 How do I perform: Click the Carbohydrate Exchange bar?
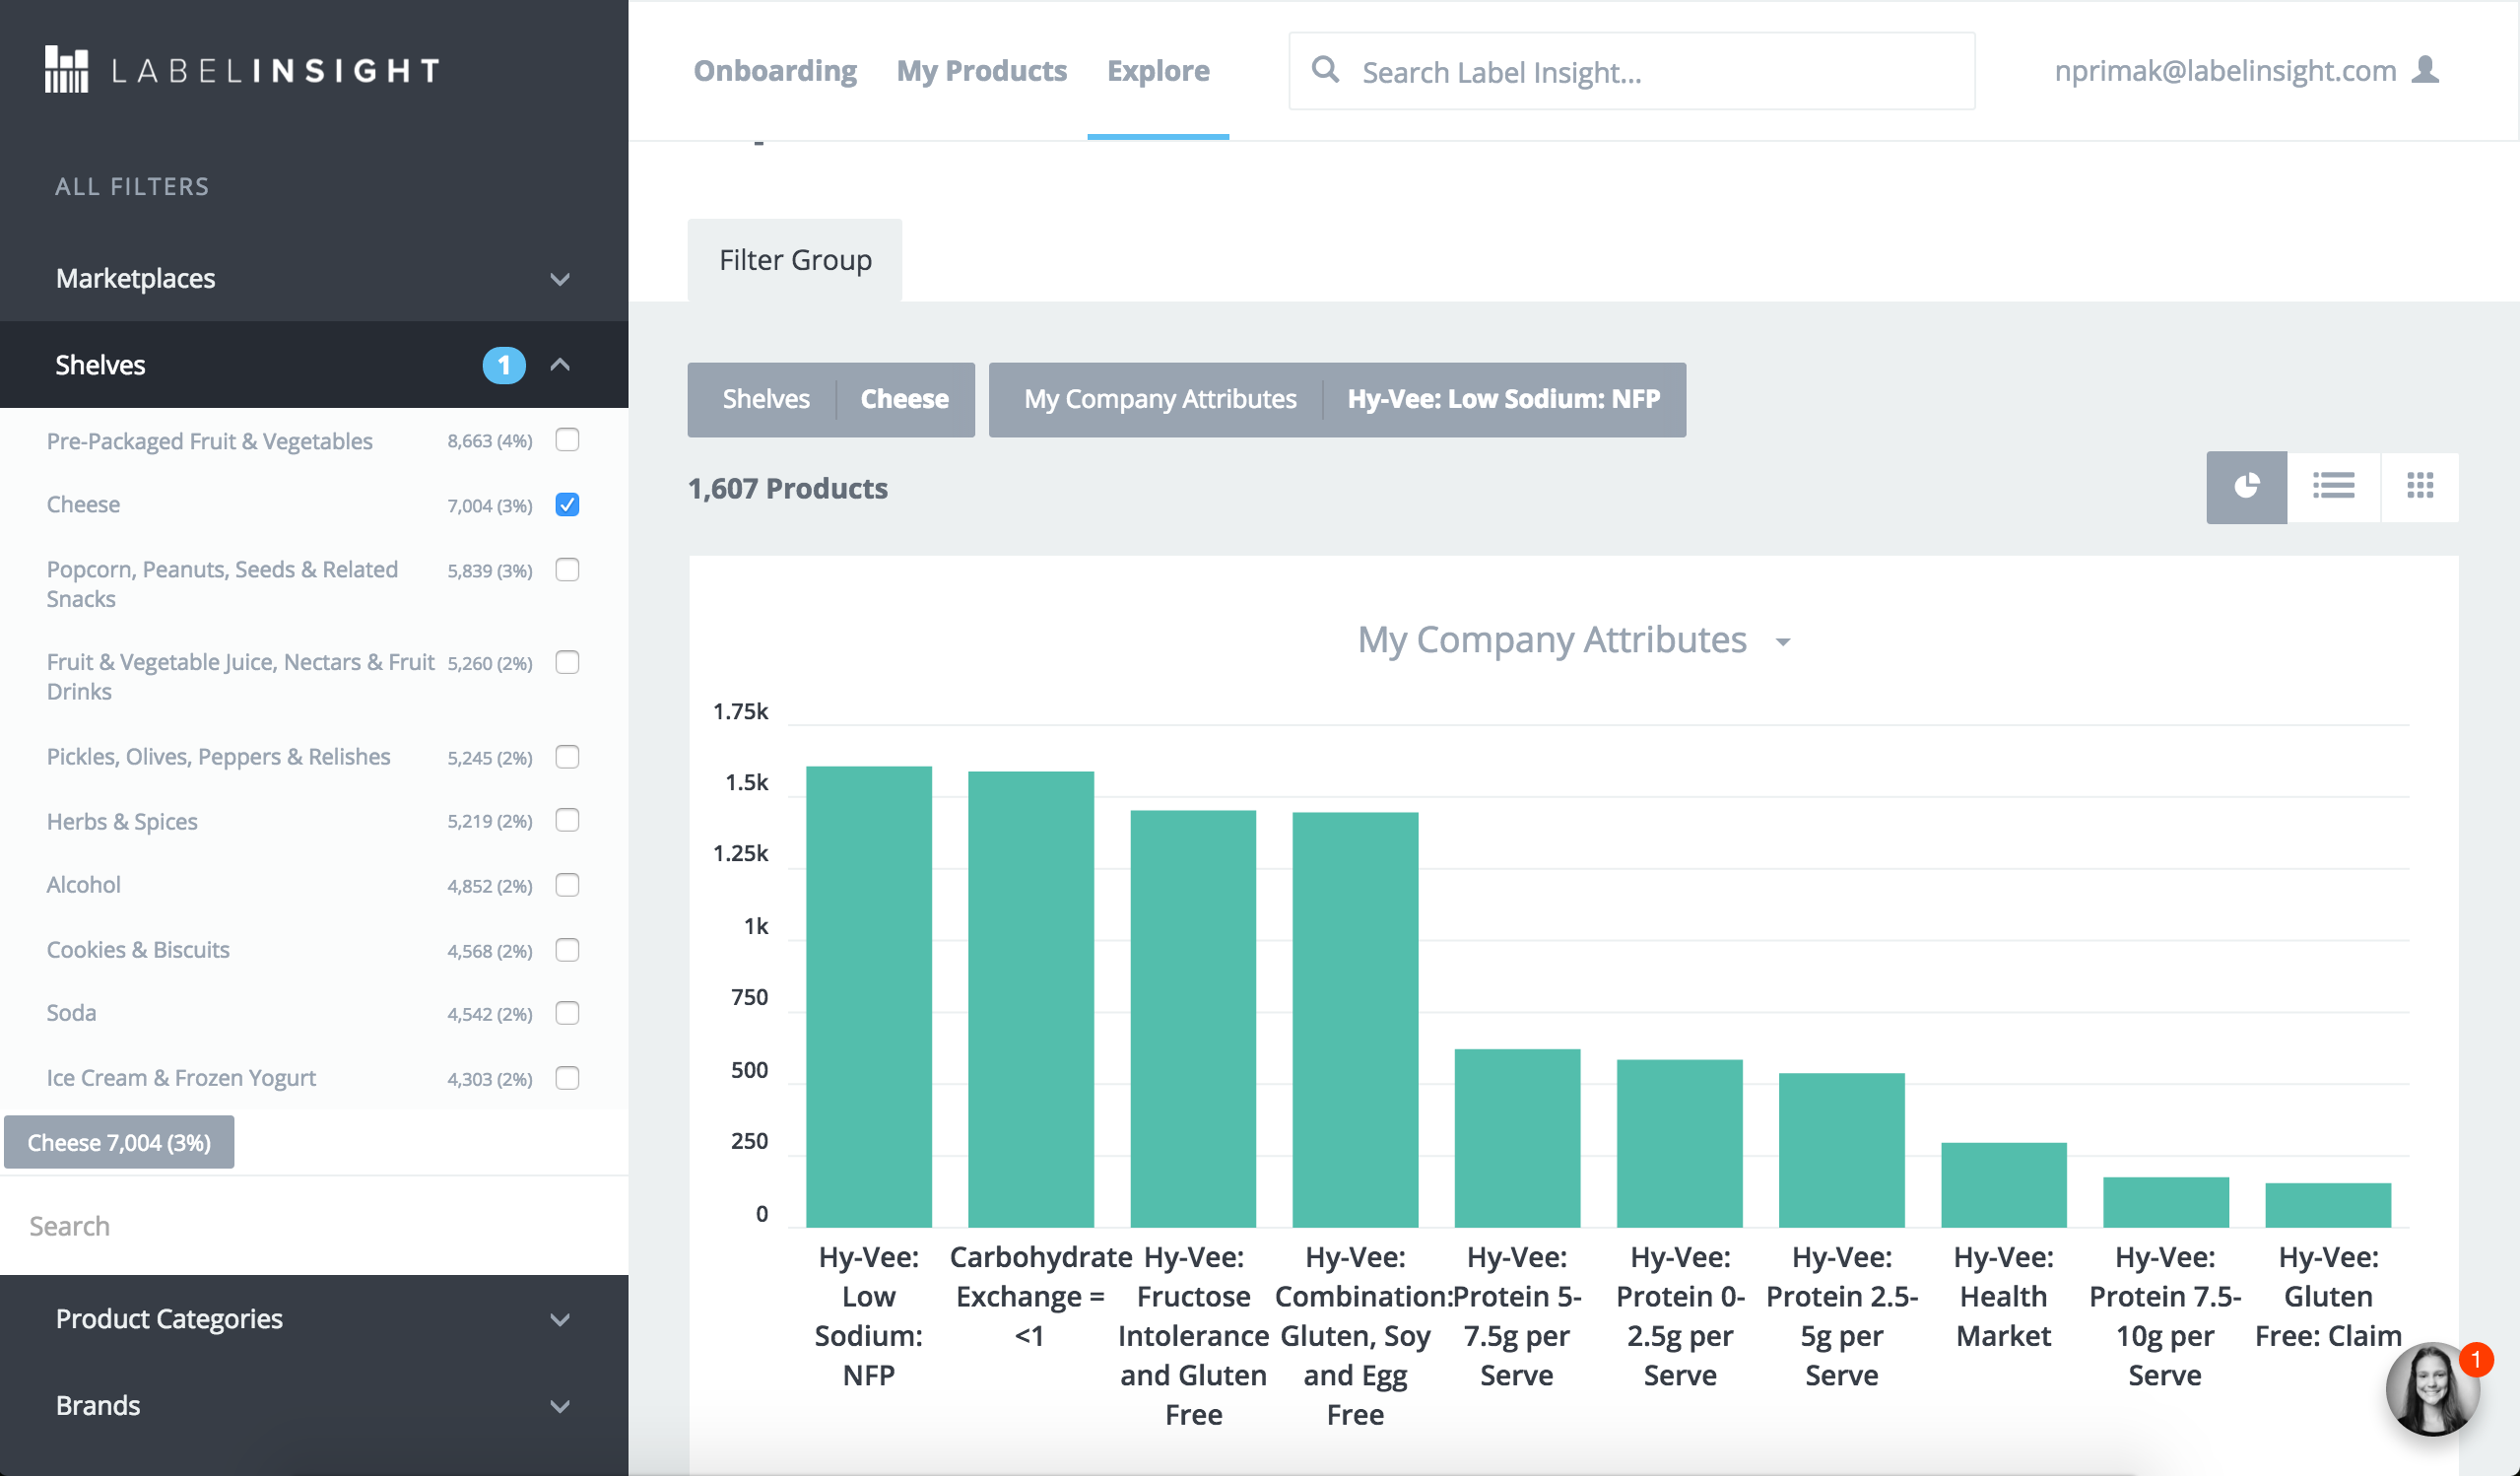(1031, 999)
